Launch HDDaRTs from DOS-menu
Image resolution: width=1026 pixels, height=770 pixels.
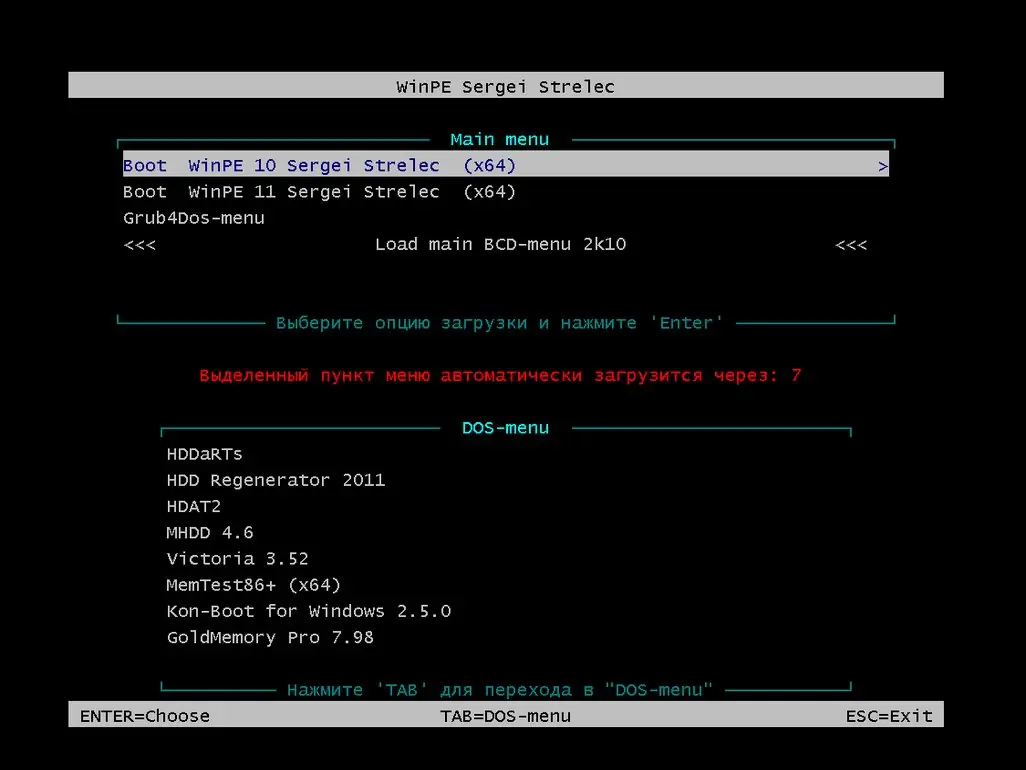click(x=204, y=454)
